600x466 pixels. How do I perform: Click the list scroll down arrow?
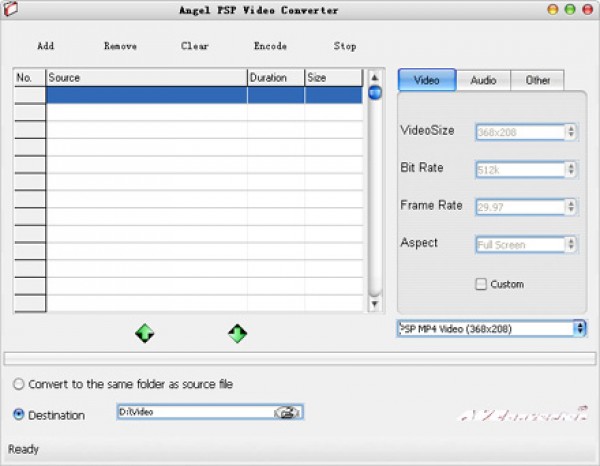pos(375,304)
